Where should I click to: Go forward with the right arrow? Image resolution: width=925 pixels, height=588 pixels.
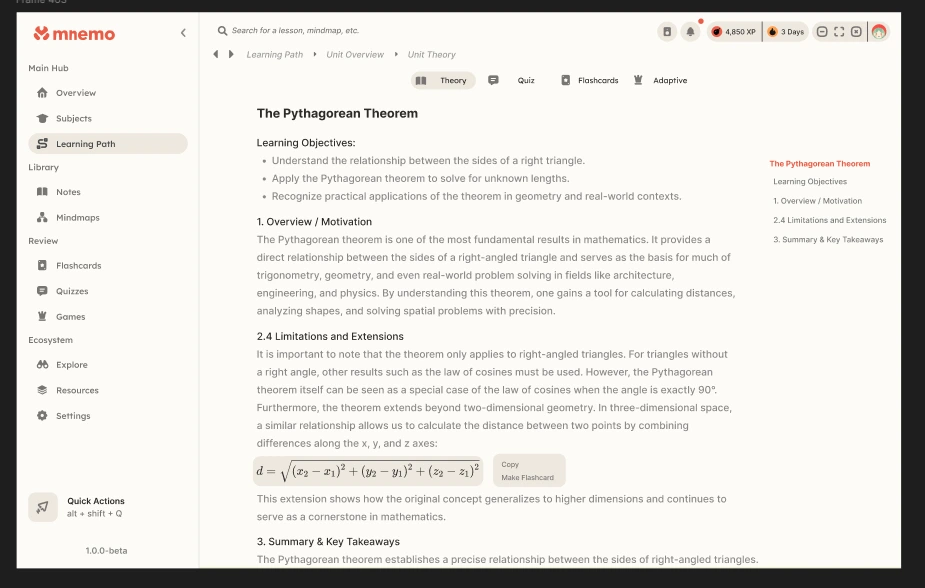[231, 54]
